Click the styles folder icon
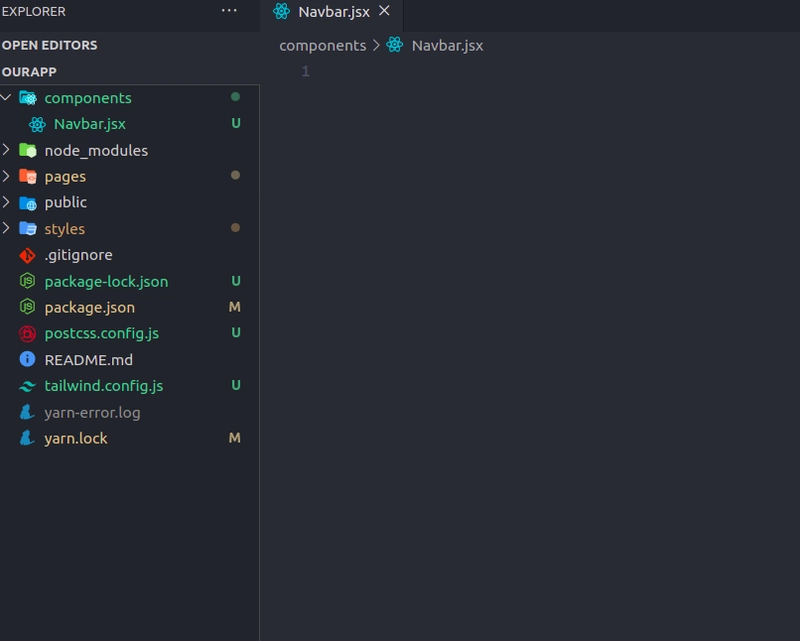Viewport: 800px width, 641px height. pos(28,228)
